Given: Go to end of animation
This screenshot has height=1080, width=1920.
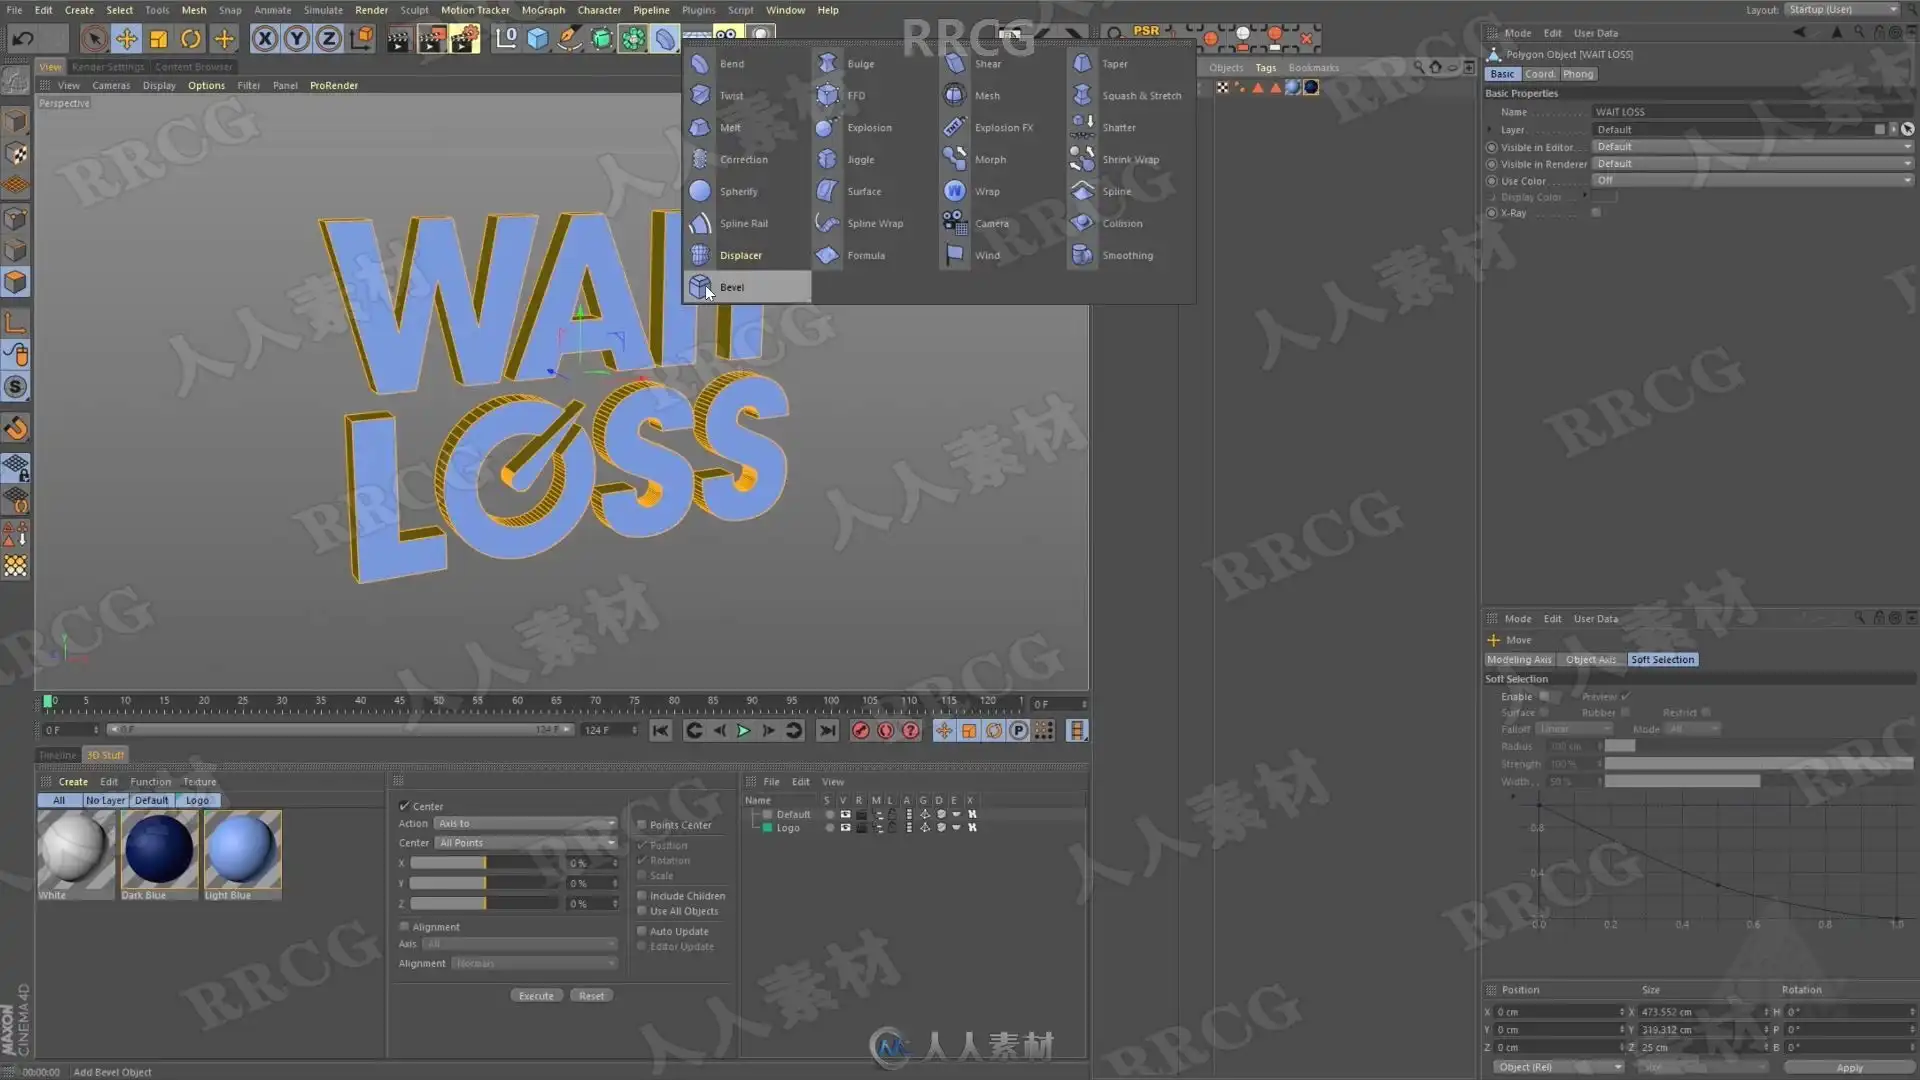Looking at the screenshot, I should (827, 731).
